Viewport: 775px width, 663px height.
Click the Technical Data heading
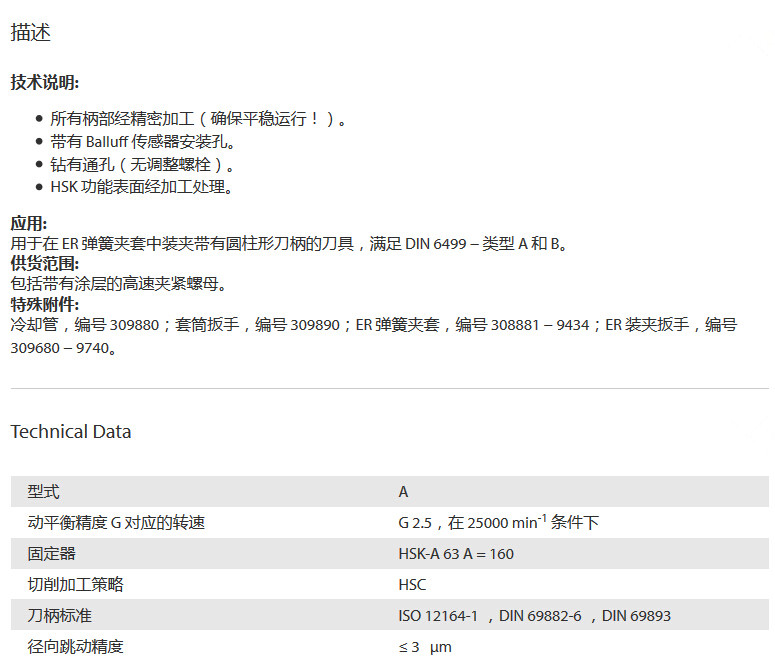70,432
